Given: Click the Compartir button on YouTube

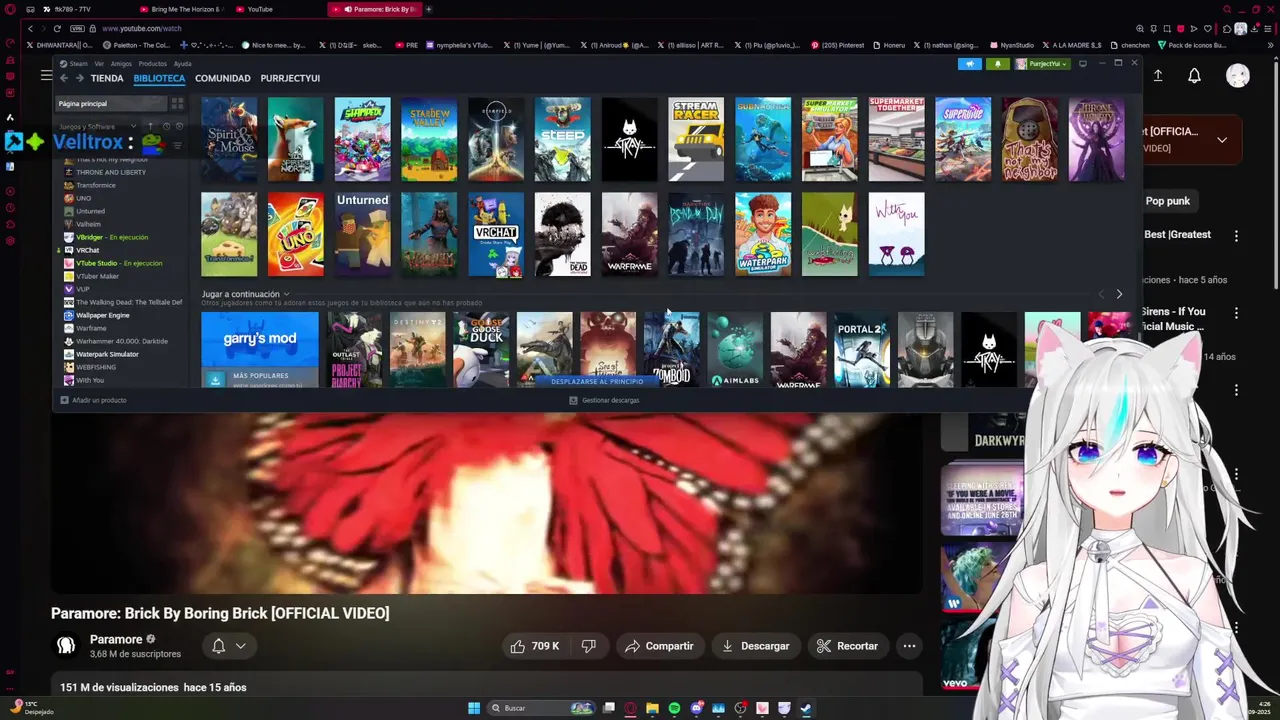Looking at the screenshot, I should [659, 646].
